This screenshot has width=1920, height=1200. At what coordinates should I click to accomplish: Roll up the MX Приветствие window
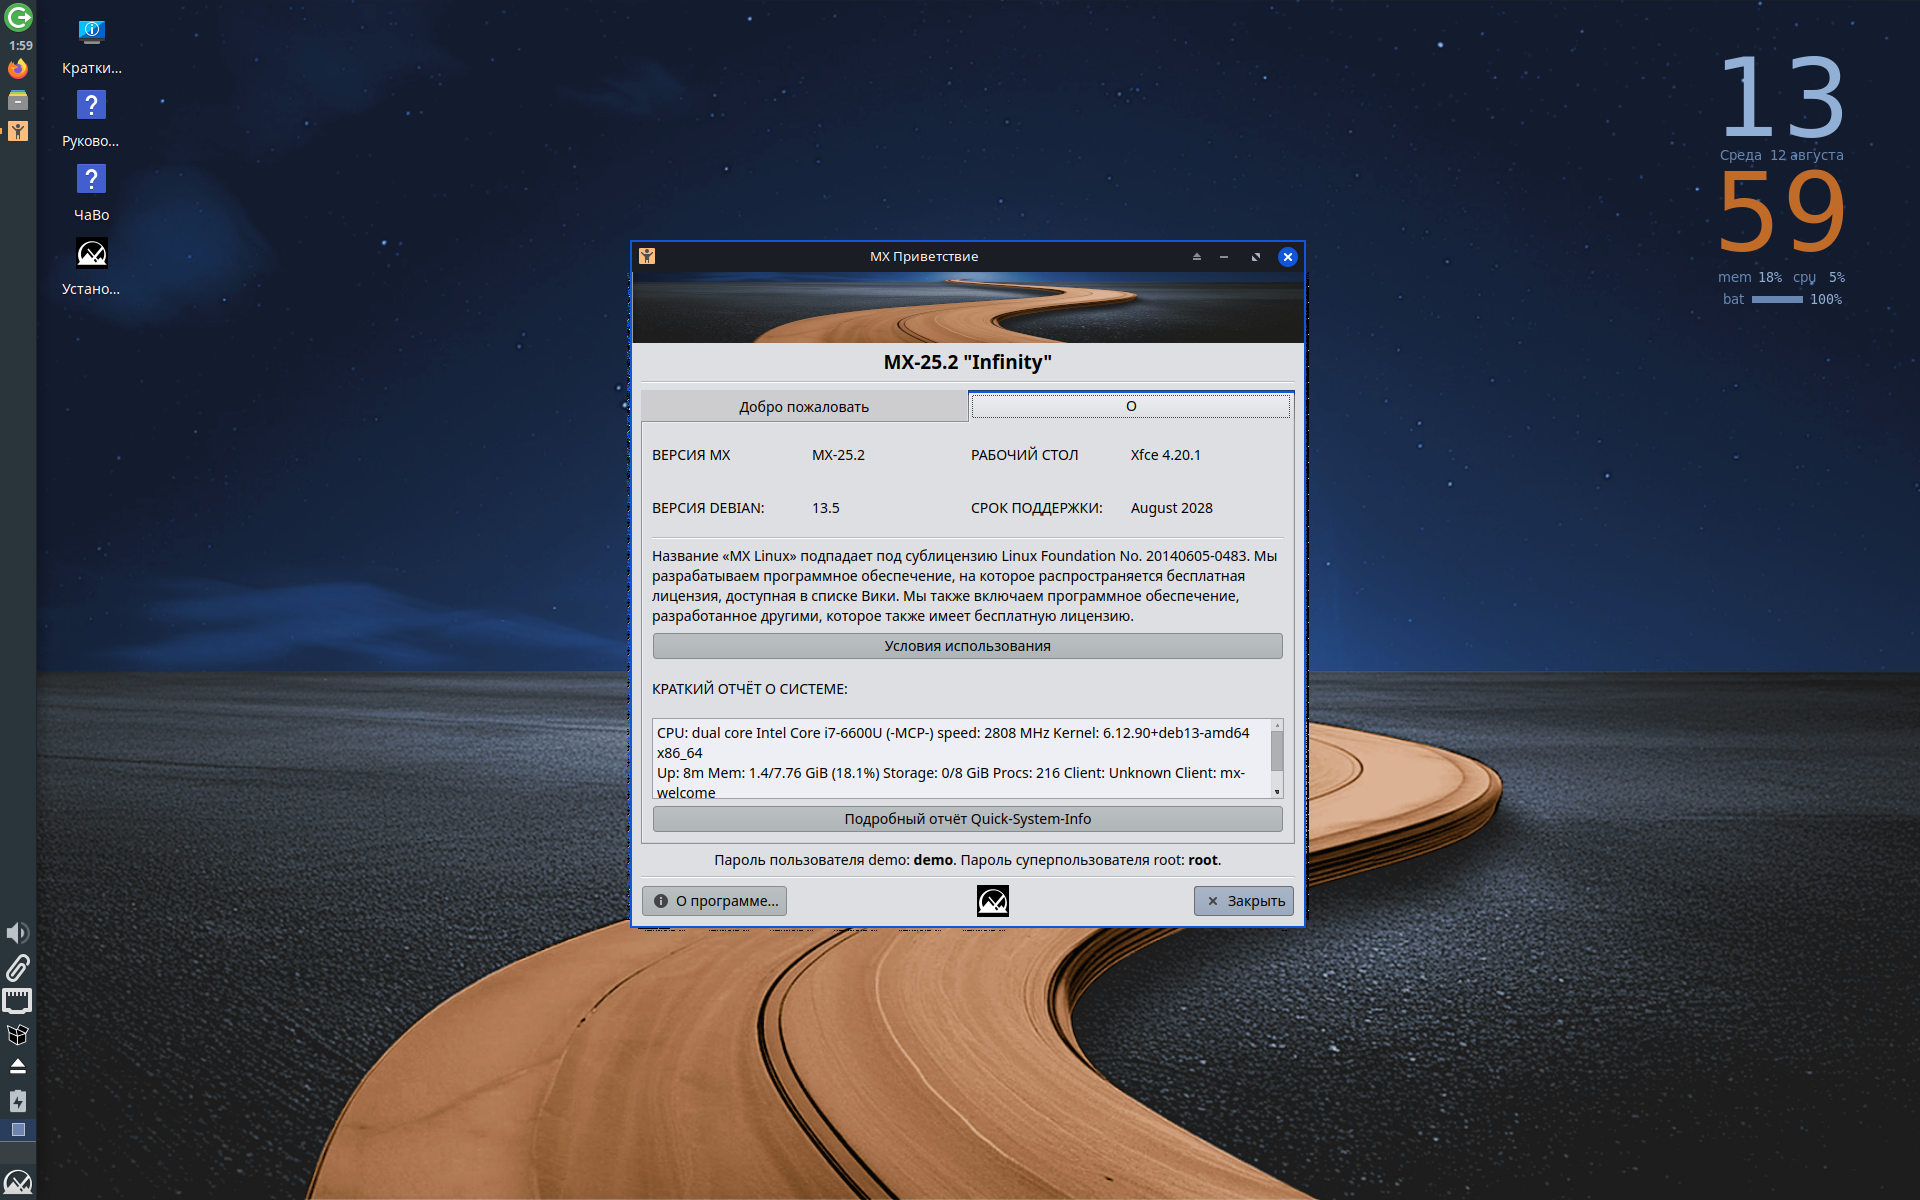pyautogui.click(x=1196, y=257)
